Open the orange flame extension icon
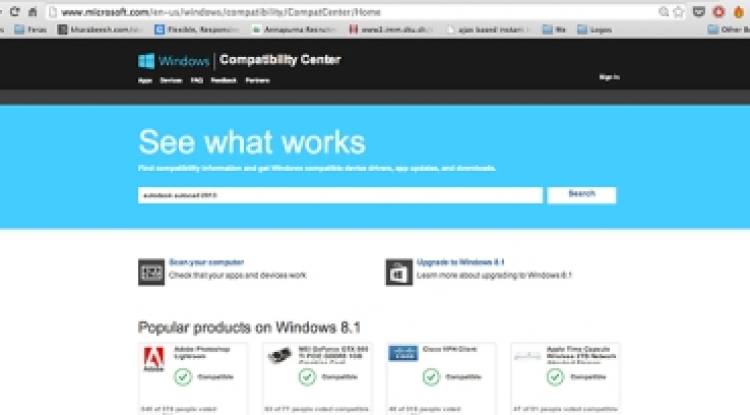Image resolution: width=750 pixels, height=415 pixels. [739, 11]
